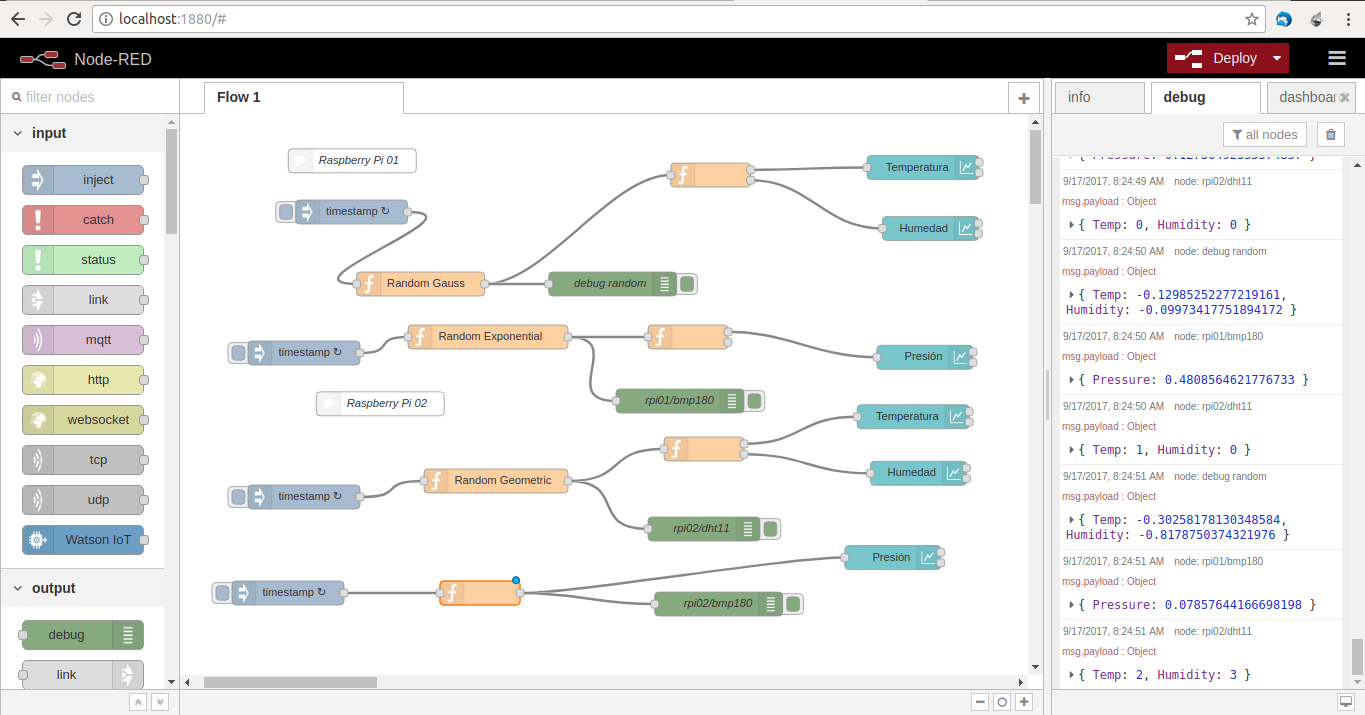Open the Node-RED hamburger menu
Image resolution: width=1365 pixels, height=715 pixels.
1337,58
